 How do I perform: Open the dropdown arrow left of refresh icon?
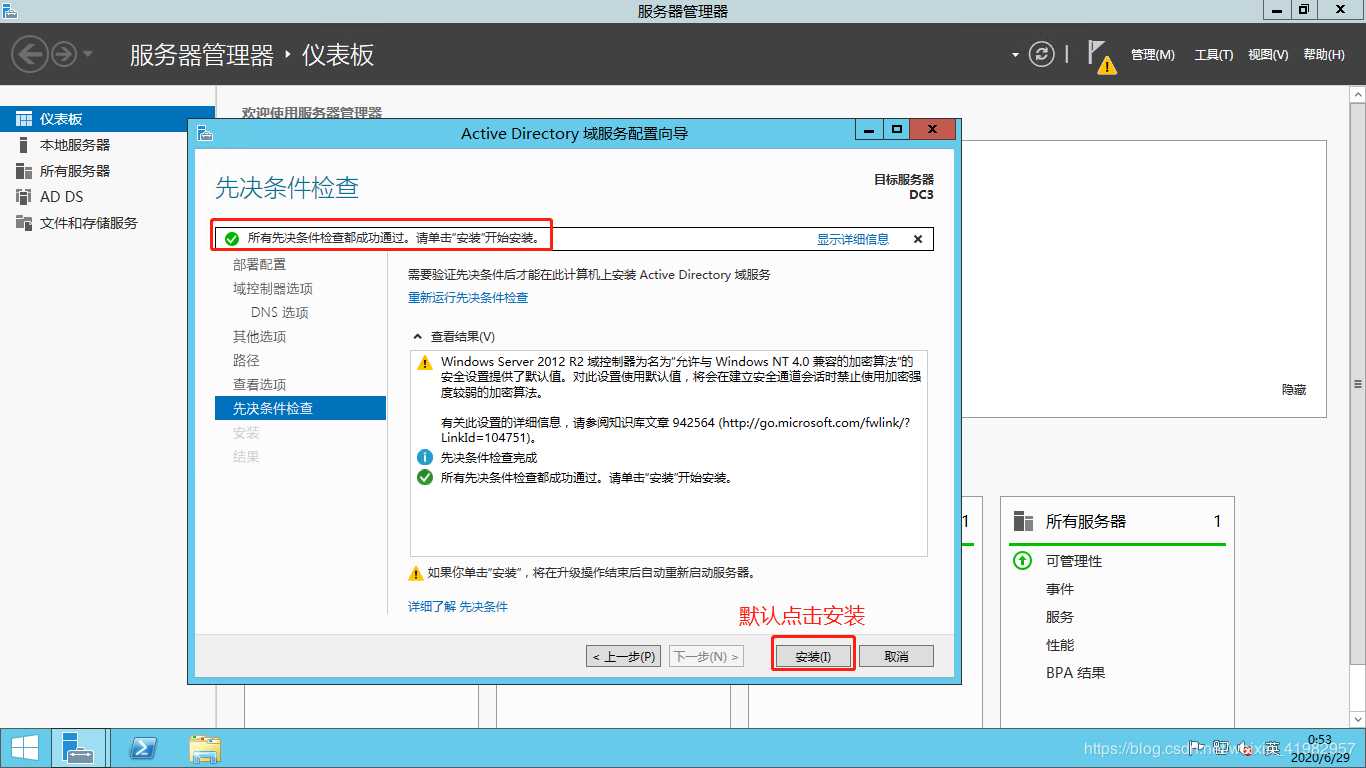1015,55
